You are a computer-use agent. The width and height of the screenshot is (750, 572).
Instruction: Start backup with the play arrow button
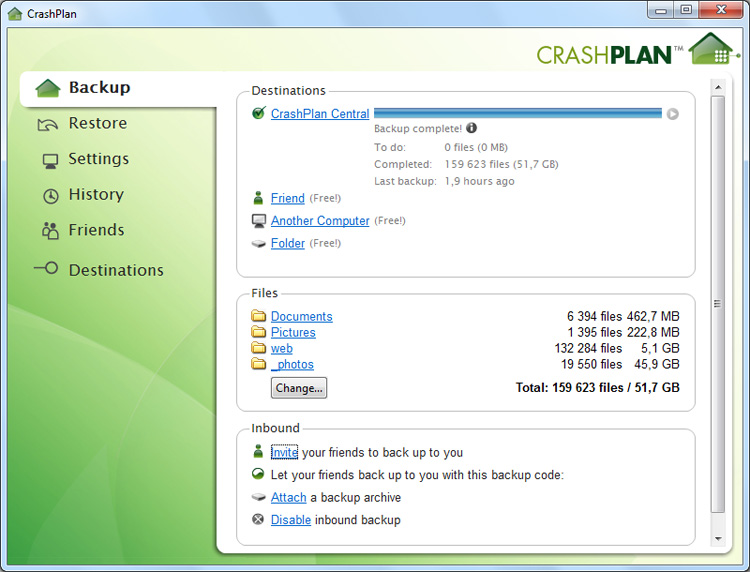point(673,114)
